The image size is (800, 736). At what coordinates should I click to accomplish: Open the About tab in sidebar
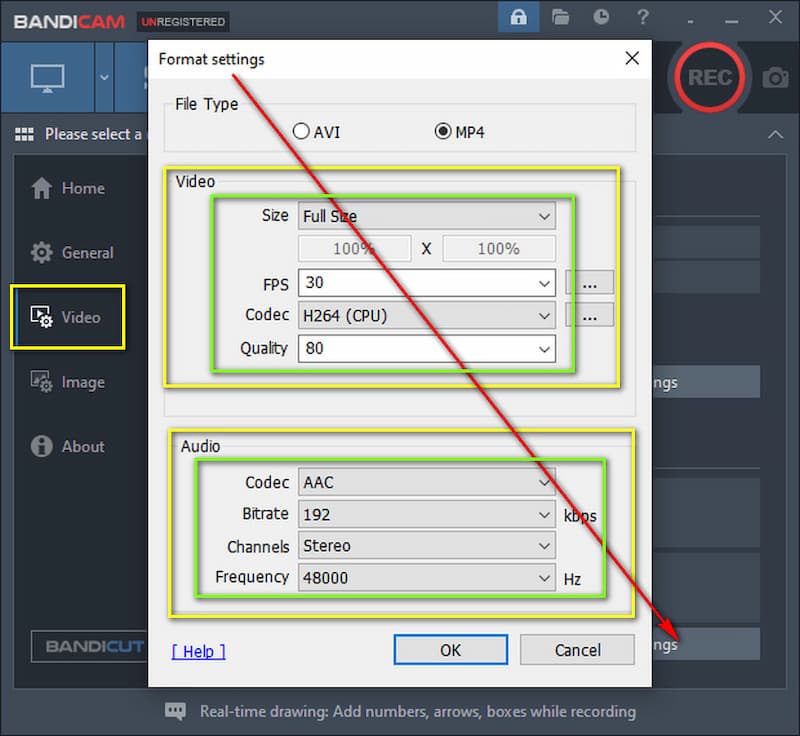(68, 446)
